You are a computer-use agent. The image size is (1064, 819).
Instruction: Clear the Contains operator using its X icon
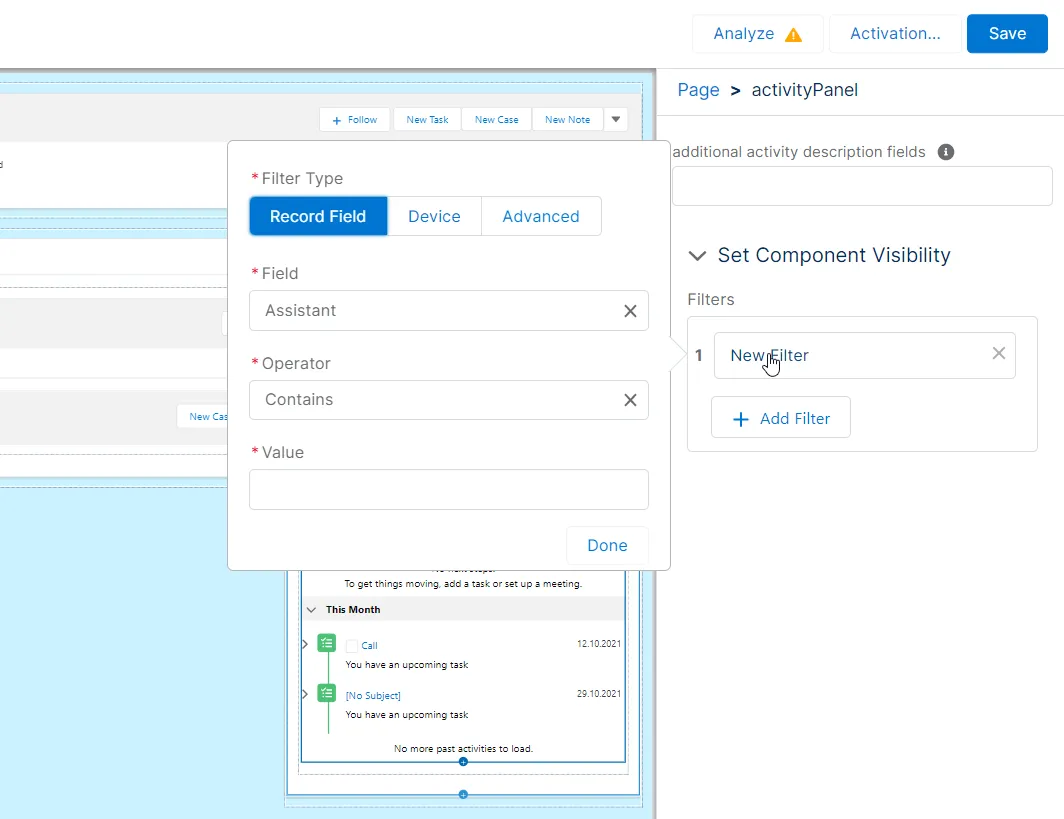630,399
